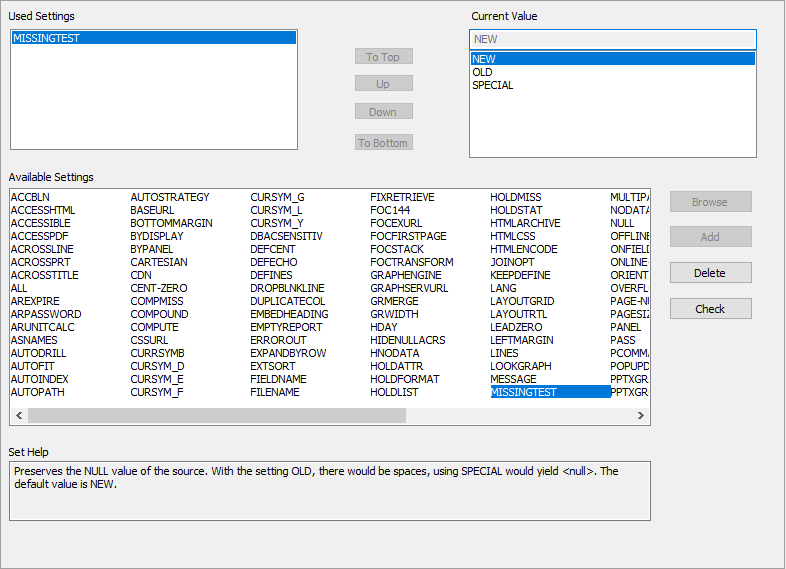Viewport: 786px width, 569px height.
Task: Click the To Top button
Action: [x=383, y=57]
